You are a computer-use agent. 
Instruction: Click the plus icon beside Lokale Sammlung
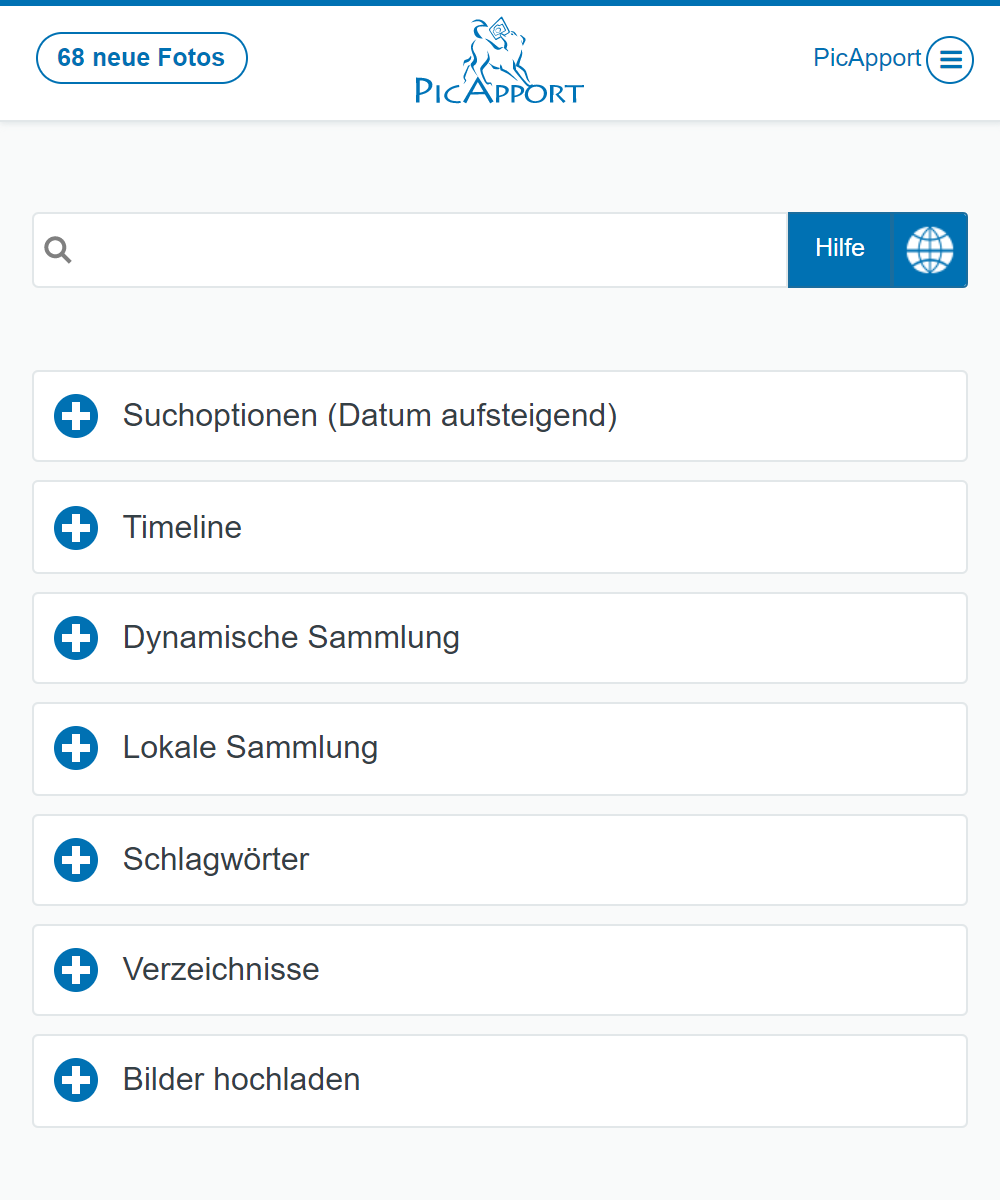[76, 748]
